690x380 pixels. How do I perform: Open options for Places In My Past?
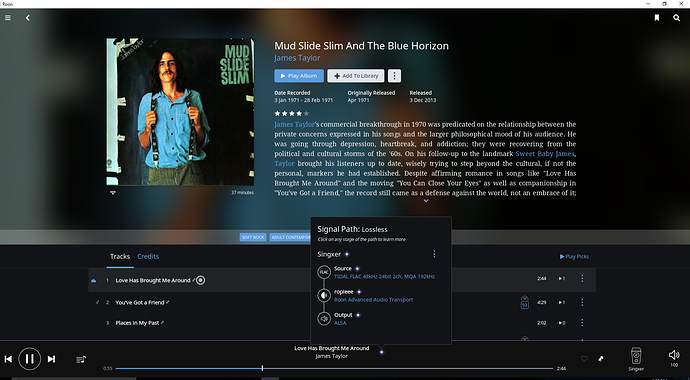(582, 322)
